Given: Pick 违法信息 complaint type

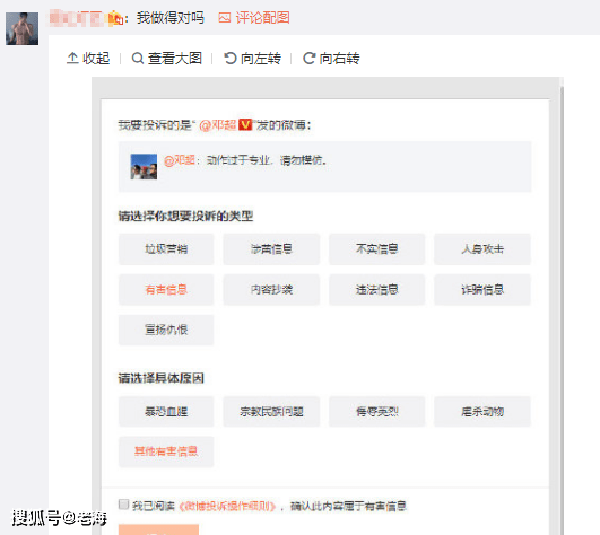Looking at the screenshot, I should click(x=377, y=290).
